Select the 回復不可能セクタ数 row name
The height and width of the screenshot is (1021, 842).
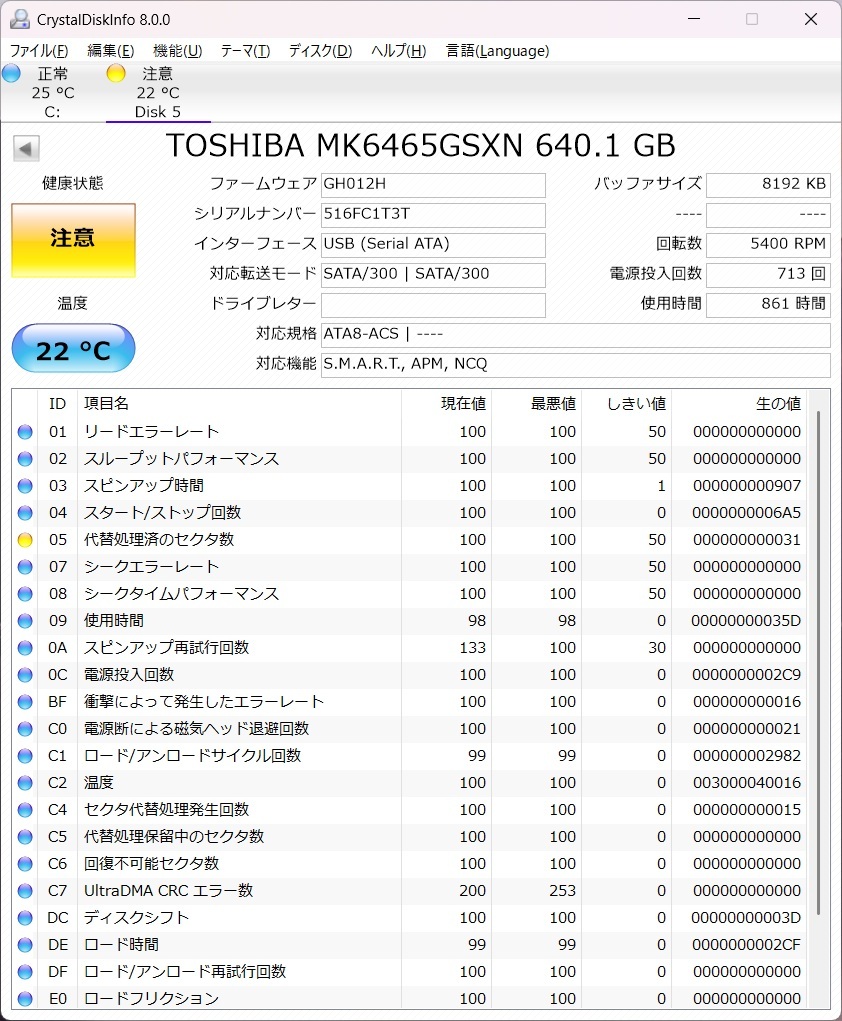tap(151, 864)
